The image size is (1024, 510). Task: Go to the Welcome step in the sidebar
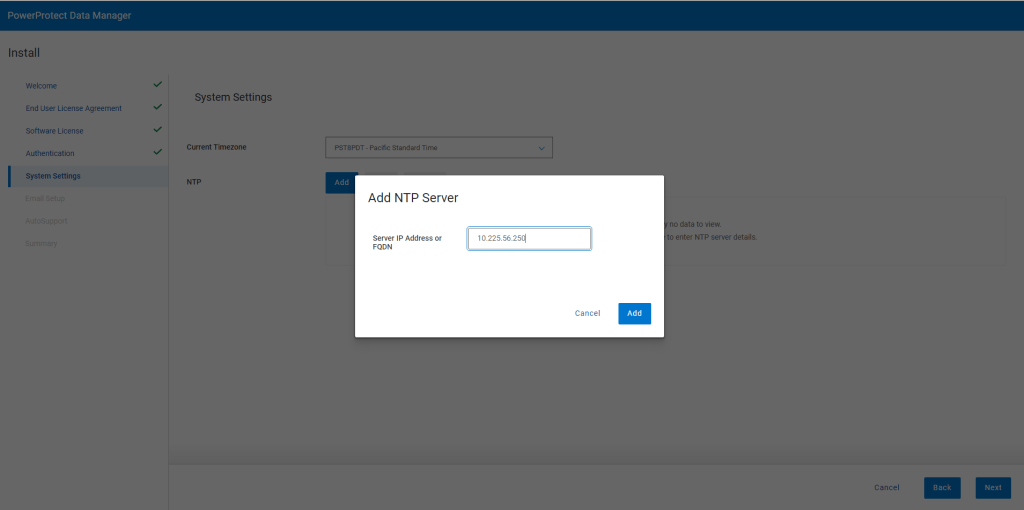click(x=41, y=86)
